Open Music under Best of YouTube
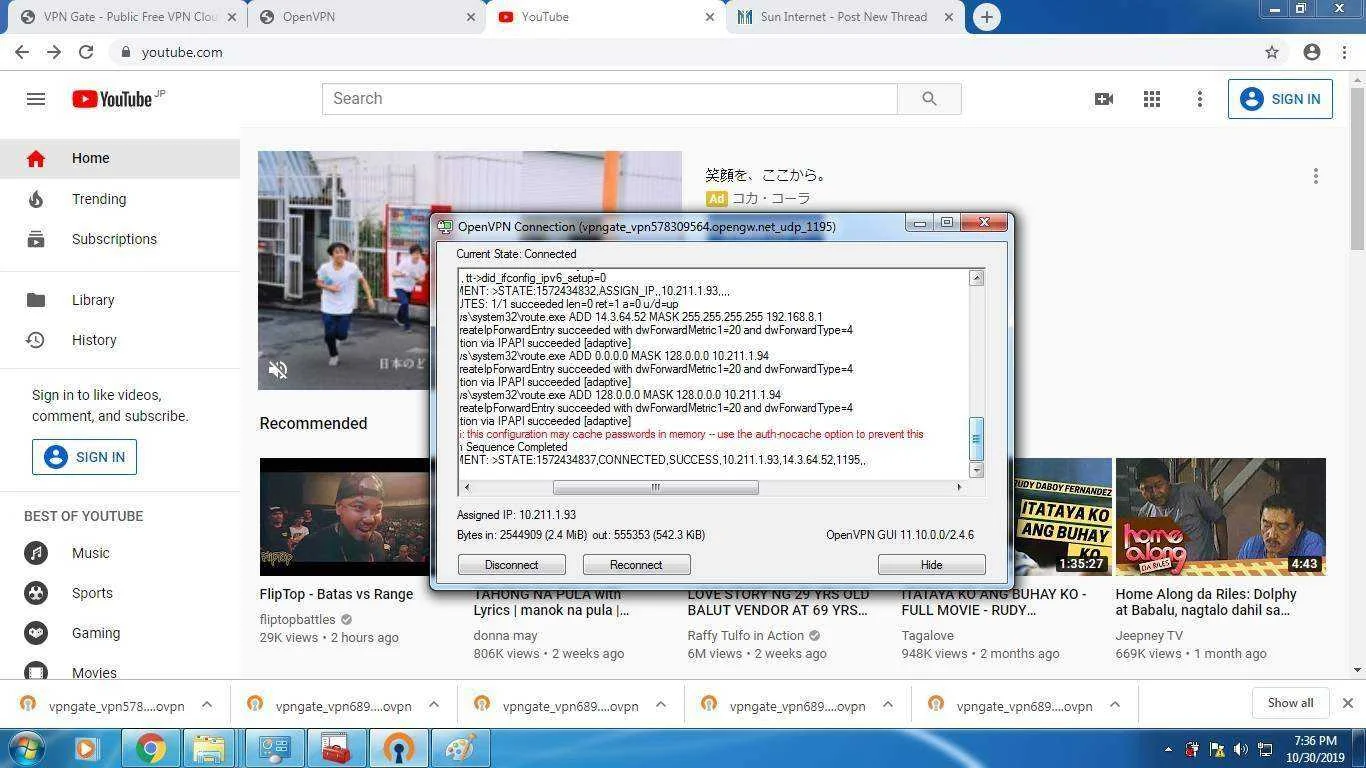This screenshot has width=1366, height=768. click(120, 553)
